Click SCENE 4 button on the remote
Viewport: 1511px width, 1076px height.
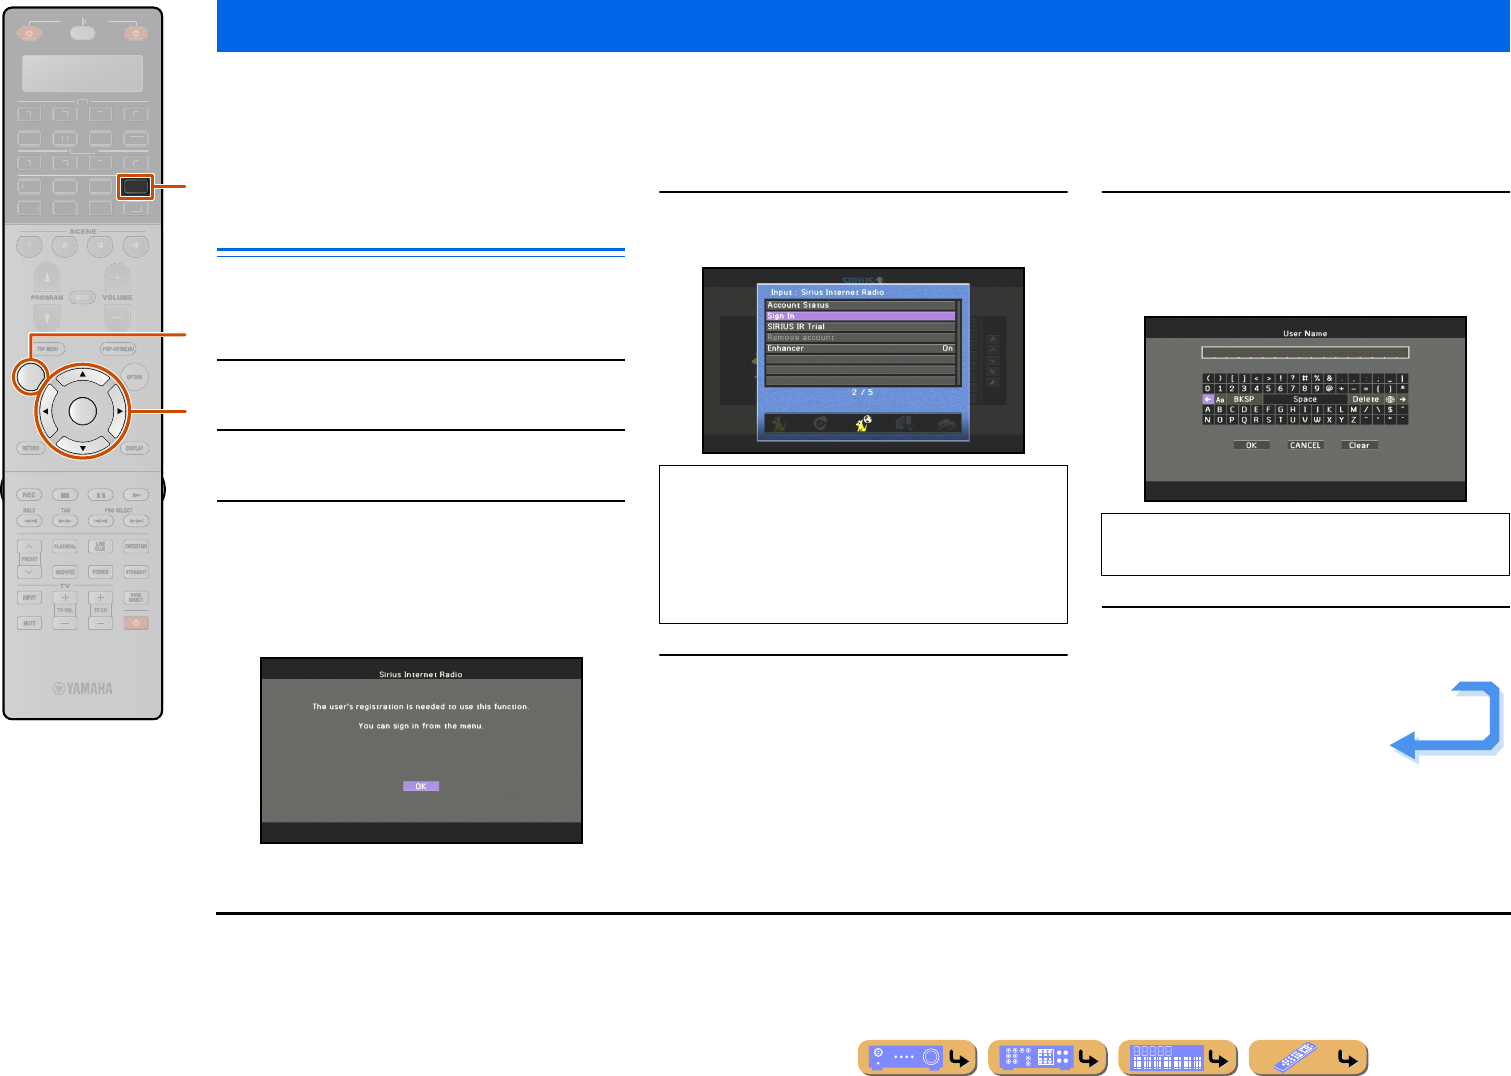pyautogui.click(x=135, y=245)
